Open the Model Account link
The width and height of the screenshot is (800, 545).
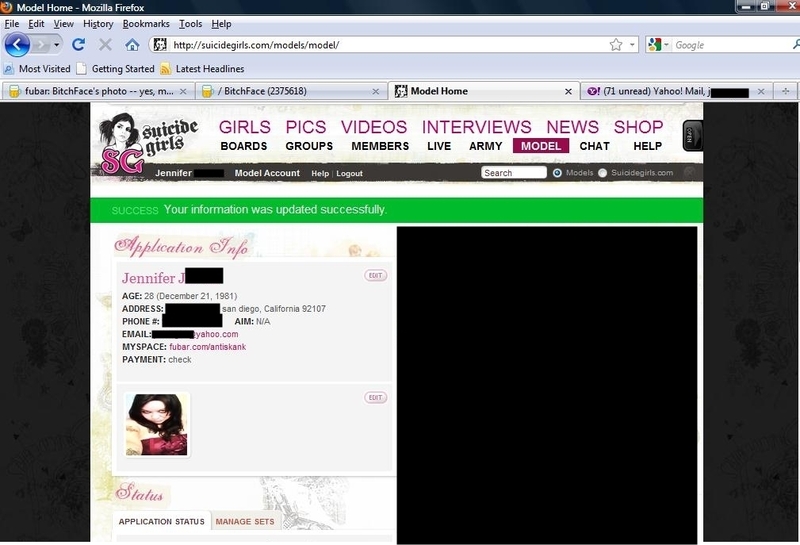point(267,173)
